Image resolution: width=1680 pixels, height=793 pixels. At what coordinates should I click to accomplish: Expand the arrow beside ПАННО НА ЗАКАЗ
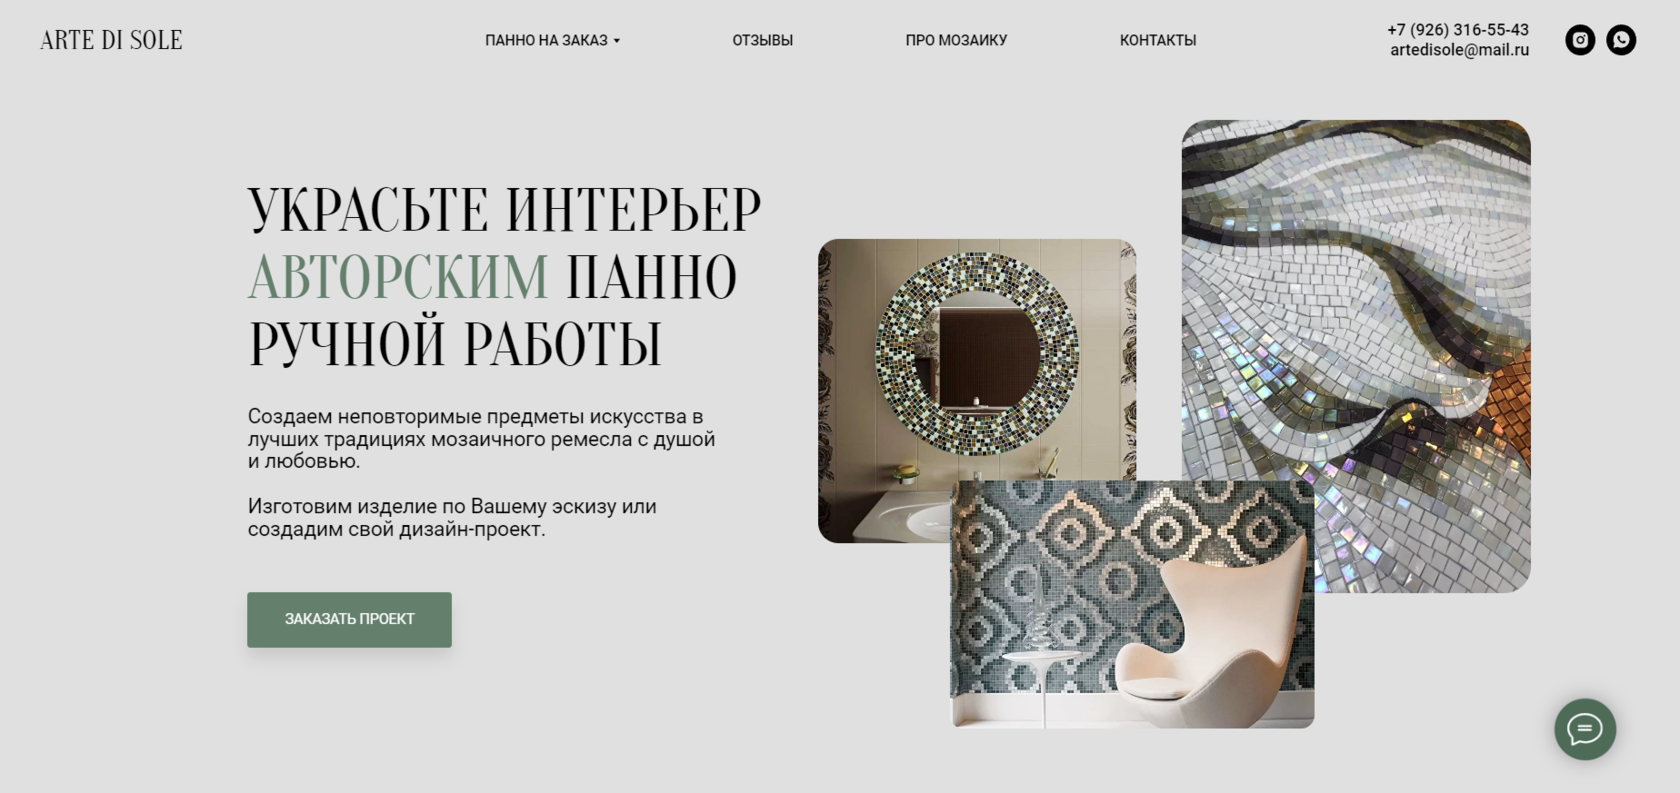617,41
